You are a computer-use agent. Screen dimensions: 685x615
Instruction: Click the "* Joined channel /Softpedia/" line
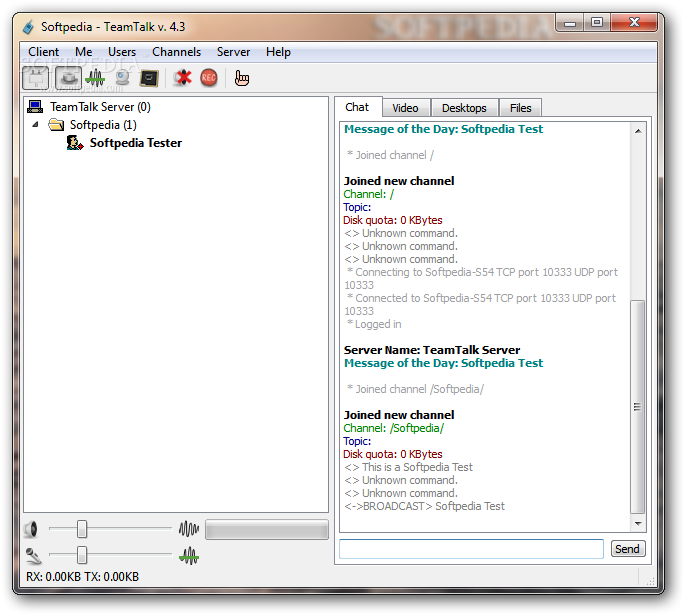[415, 389]
